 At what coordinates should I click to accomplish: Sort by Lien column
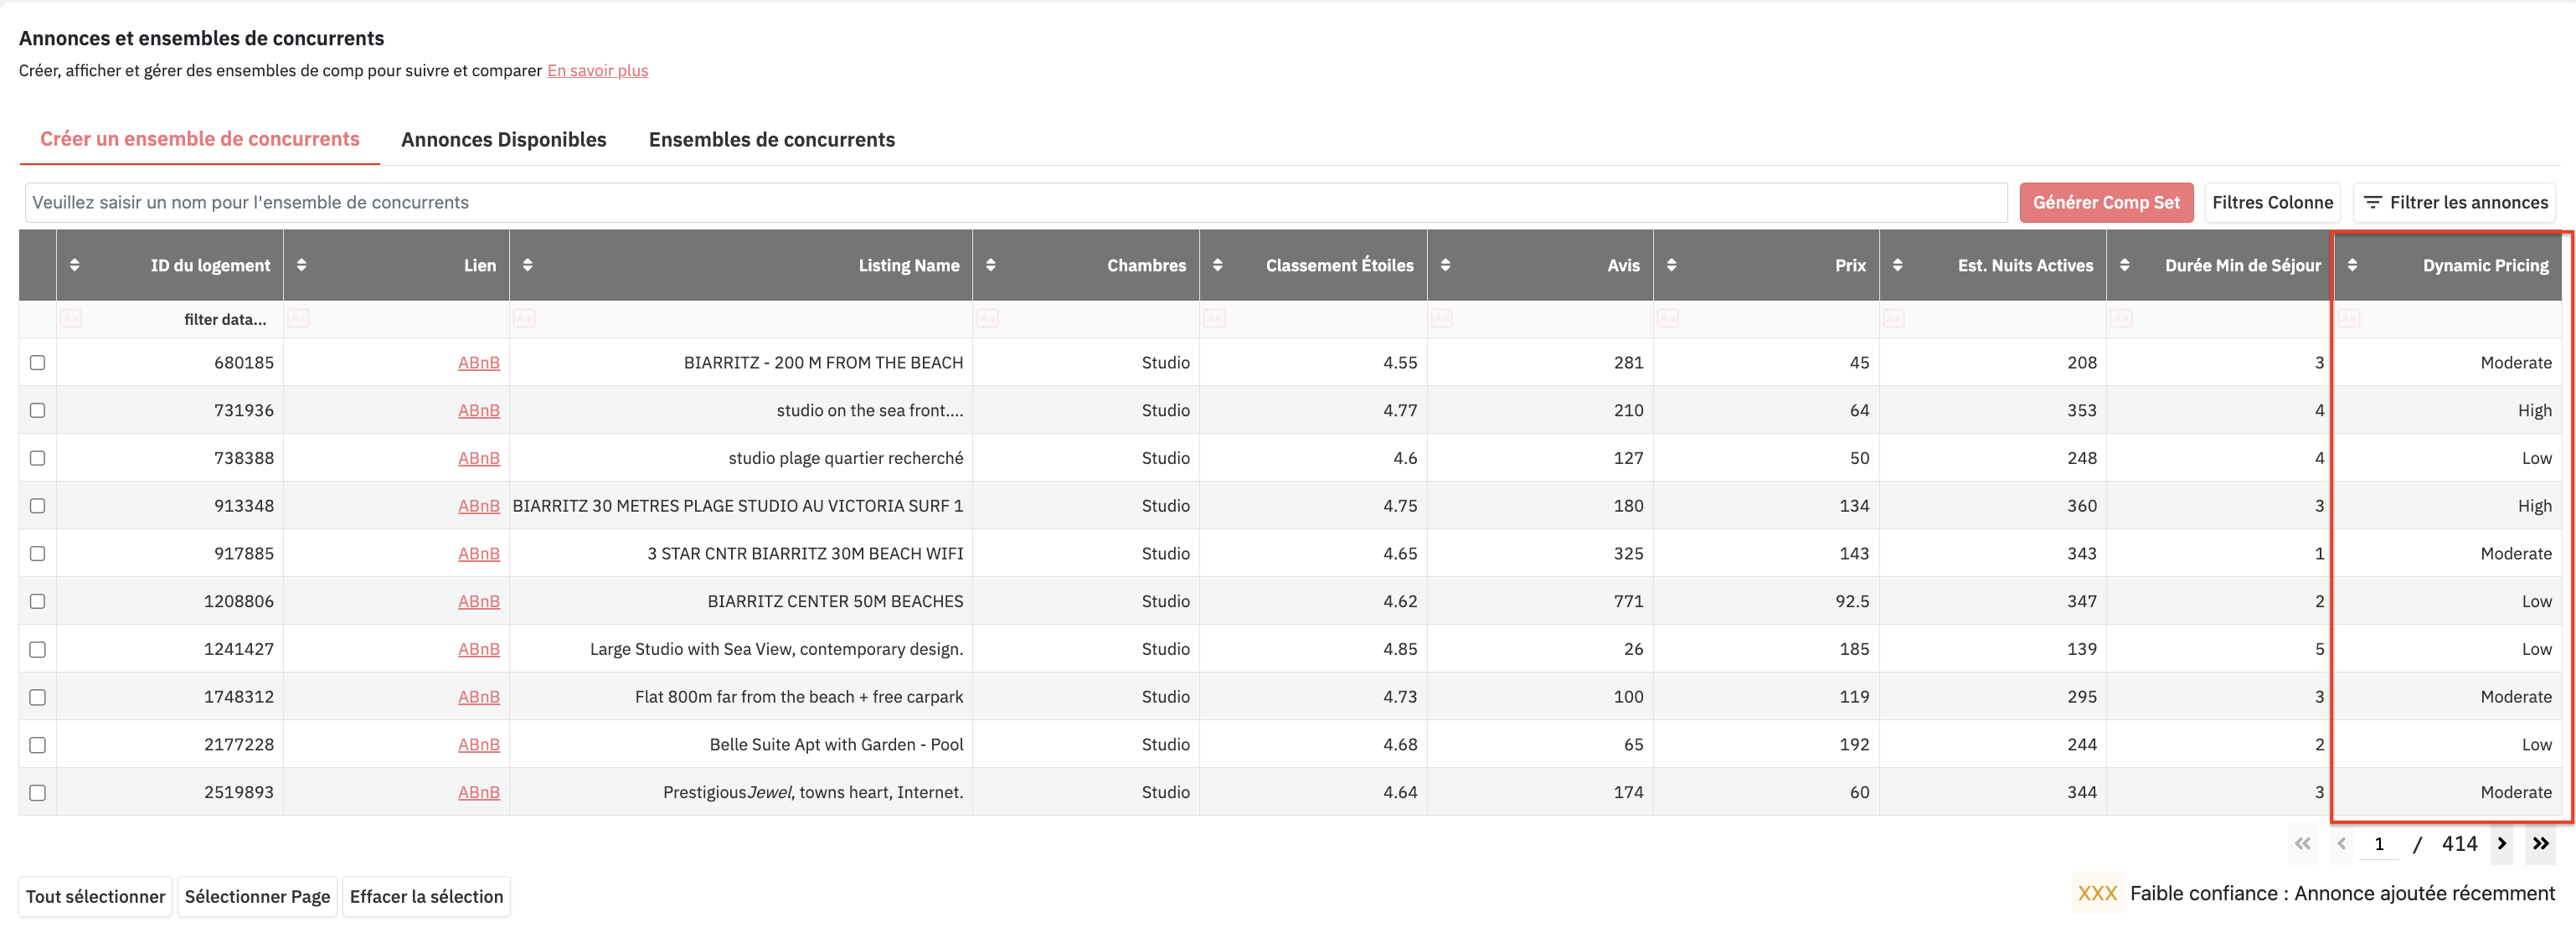point(302,265)
